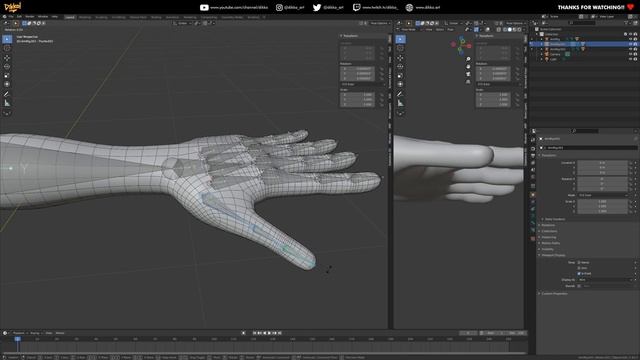Click the Location X field in Object properties
This screenshot has width=640, height=360.
point(602,162)
